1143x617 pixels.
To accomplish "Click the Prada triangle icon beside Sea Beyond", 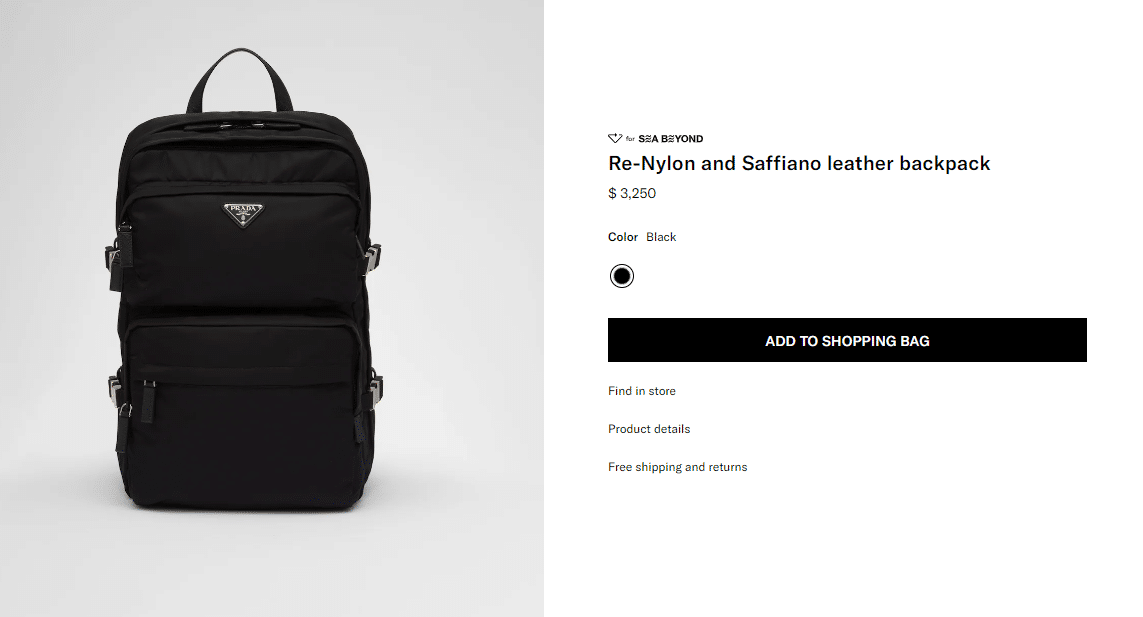I will [615, 139].
